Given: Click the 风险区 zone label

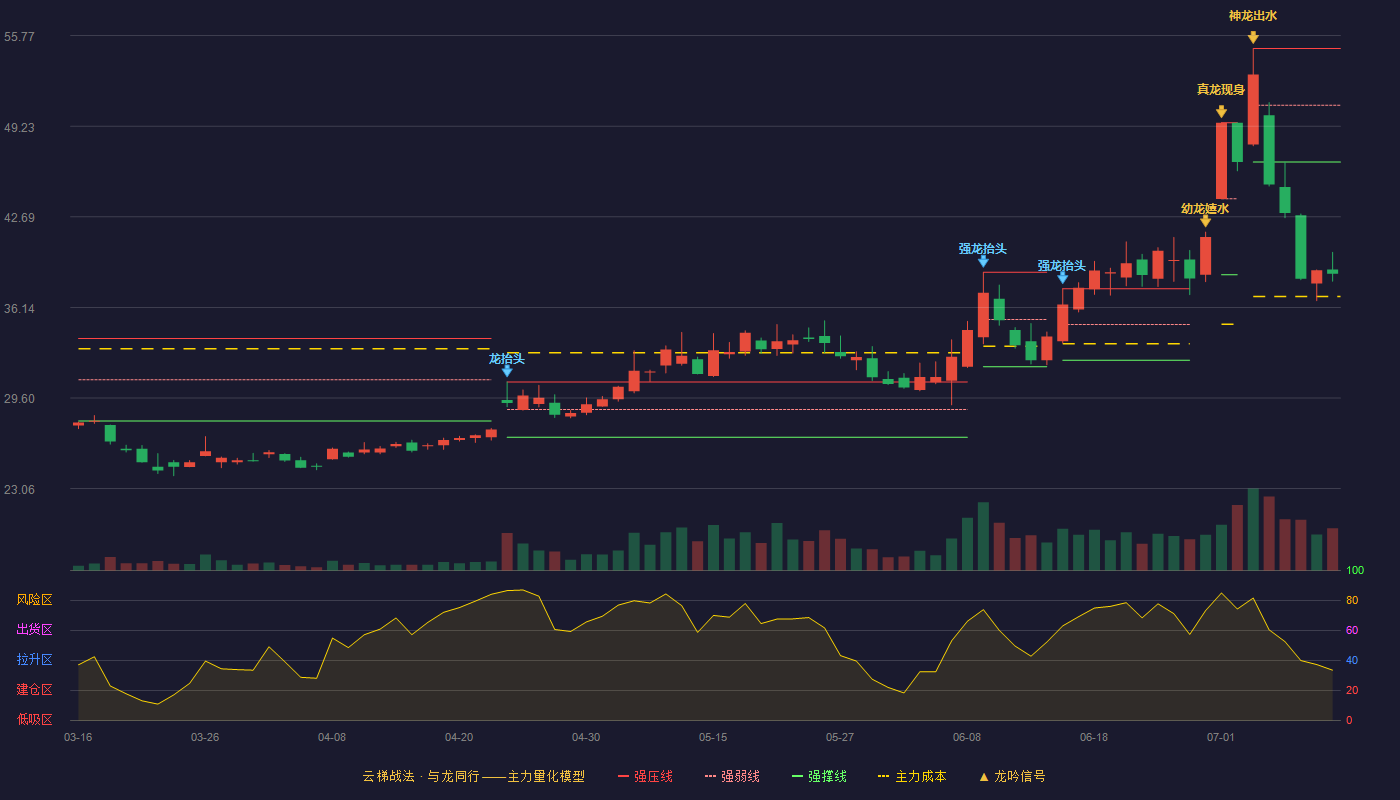Looking at the screenshot, I should point(34,600).
